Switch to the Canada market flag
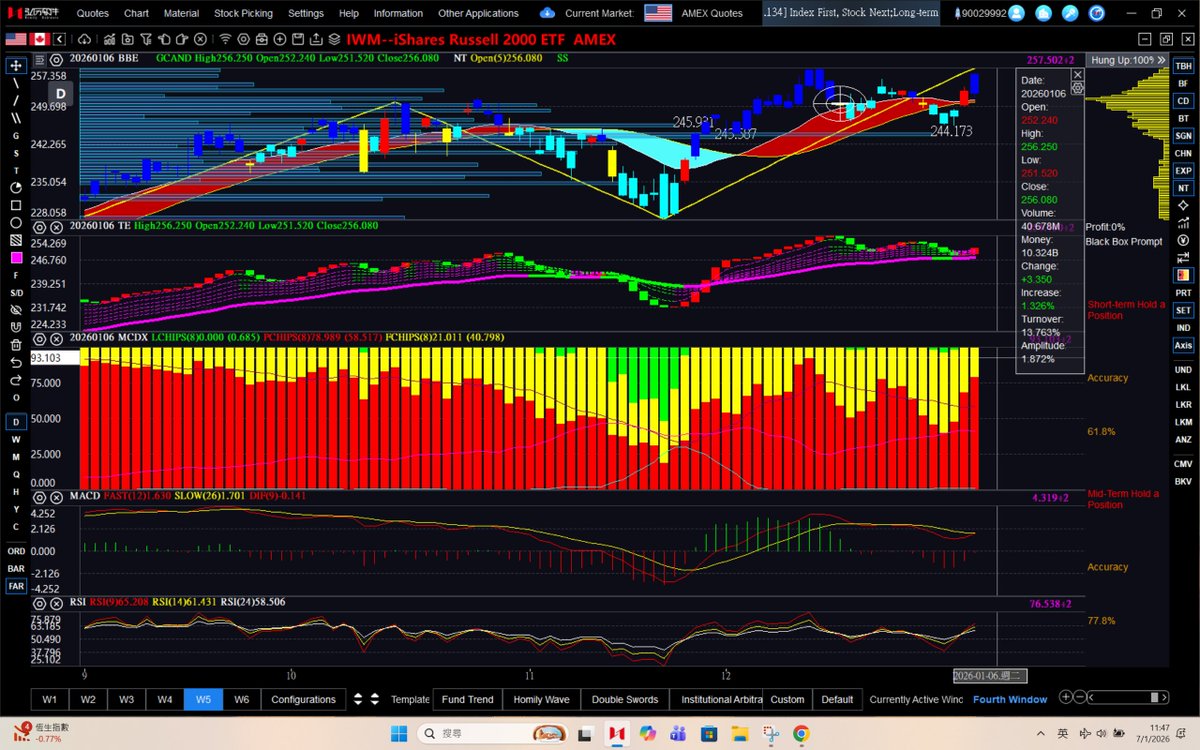Image resolution: width=1200 pixels, height=750 pixels. [42, 39]
